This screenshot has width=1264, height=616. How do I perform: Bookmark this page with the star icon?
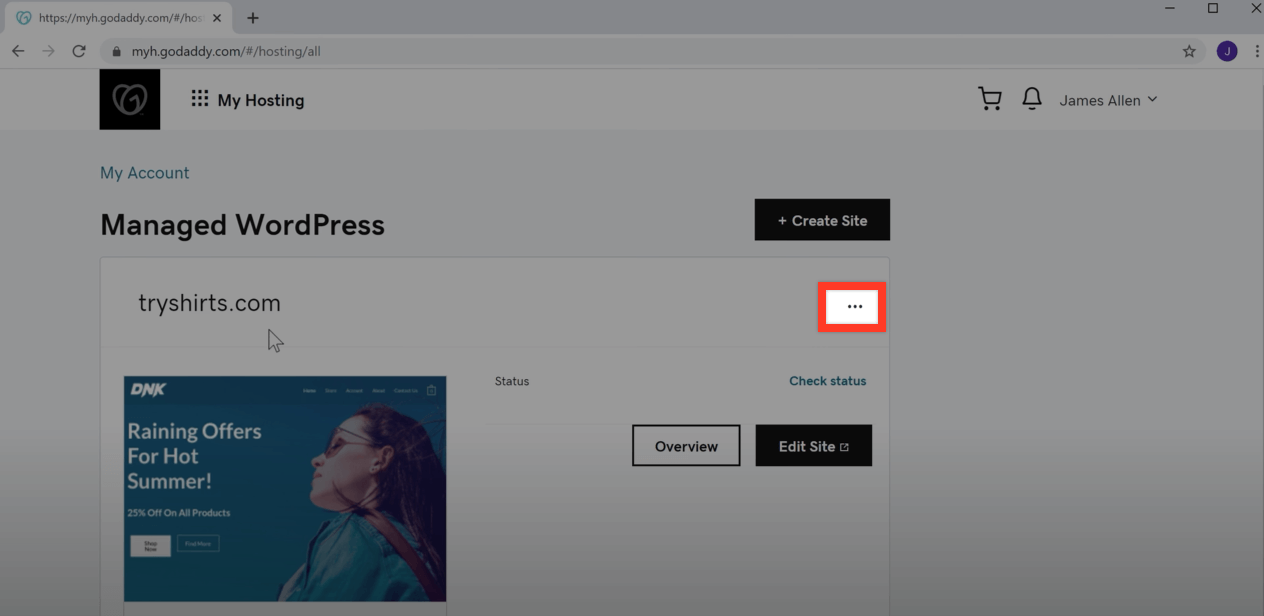click(x=1189, y=51)
